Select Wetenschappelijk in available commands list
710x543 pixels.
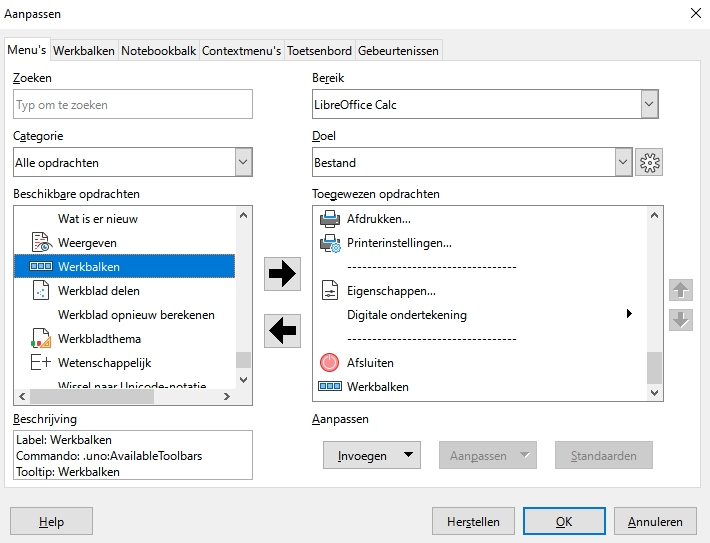[x=104, y=363]
